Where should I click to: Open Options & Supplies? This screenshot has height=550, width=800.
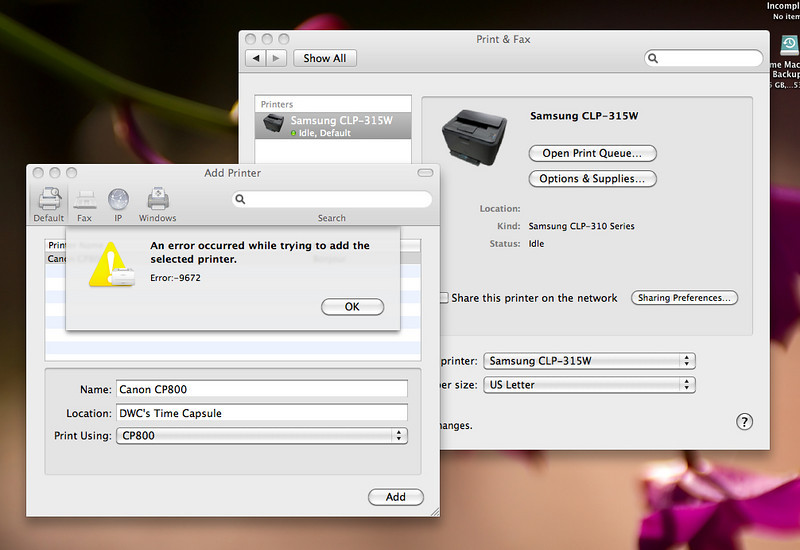(x=592, y=179)
